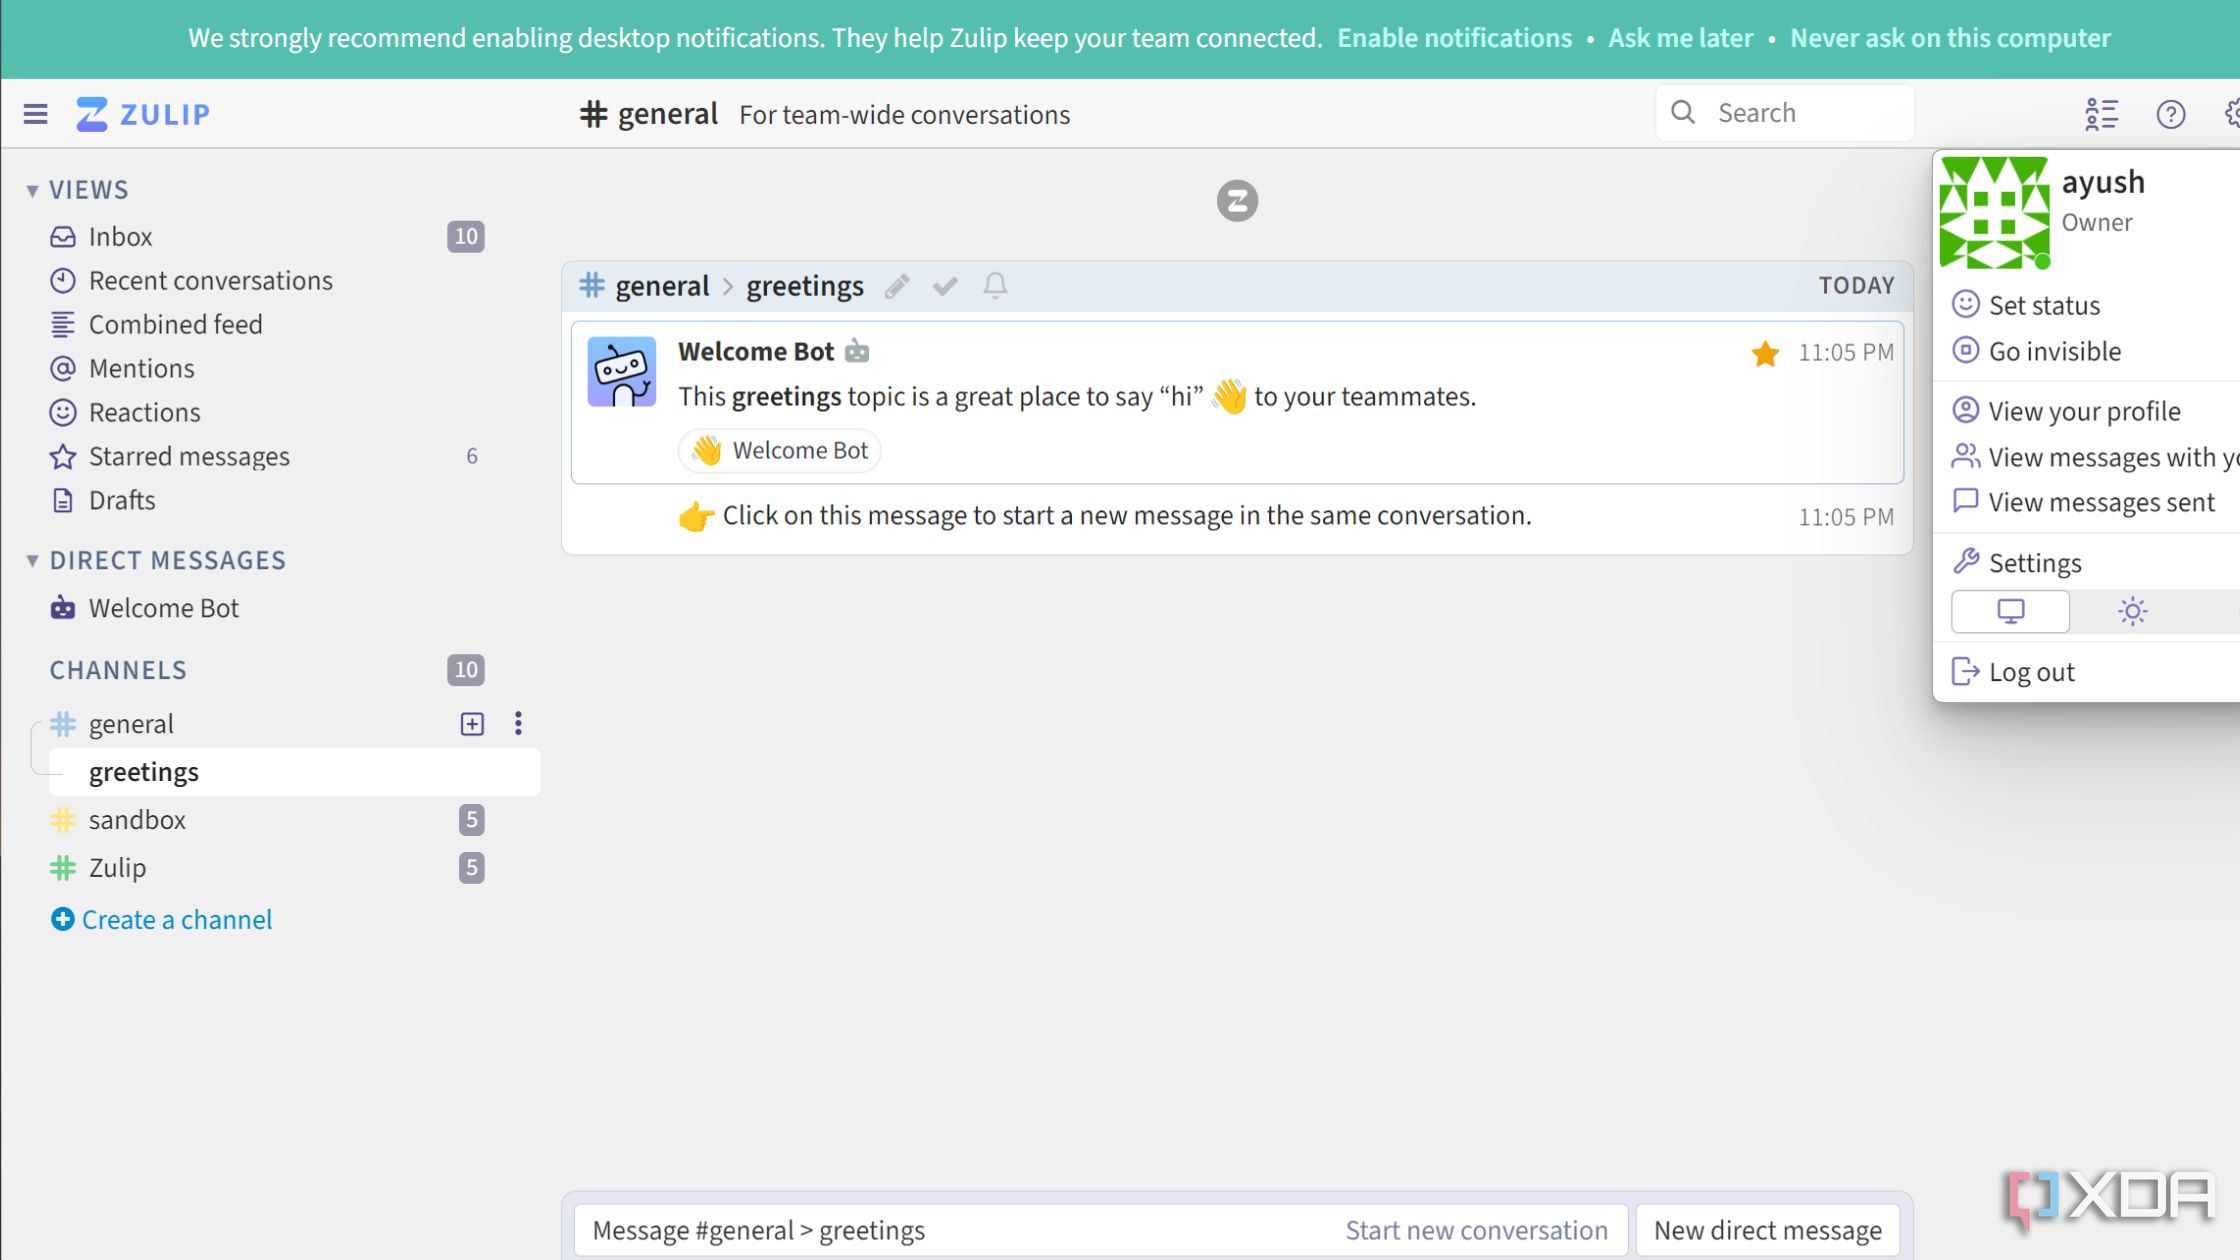This screenshot has width=2240, height=1260.
Task: Select the greetings topic in sidebar
Action: (x=294, y=772)
